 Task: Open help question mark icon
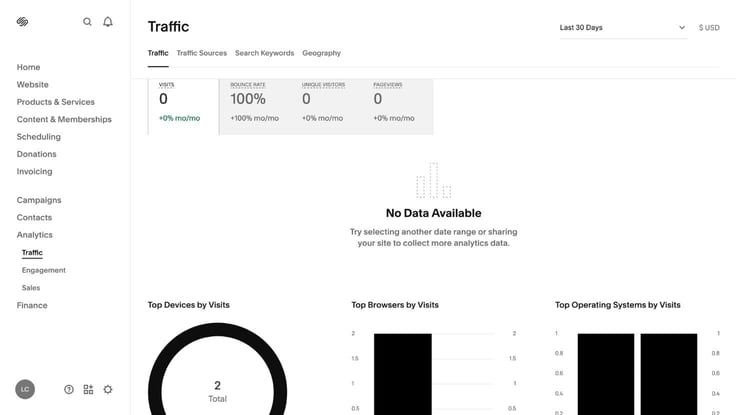click(x=69, y=389)
